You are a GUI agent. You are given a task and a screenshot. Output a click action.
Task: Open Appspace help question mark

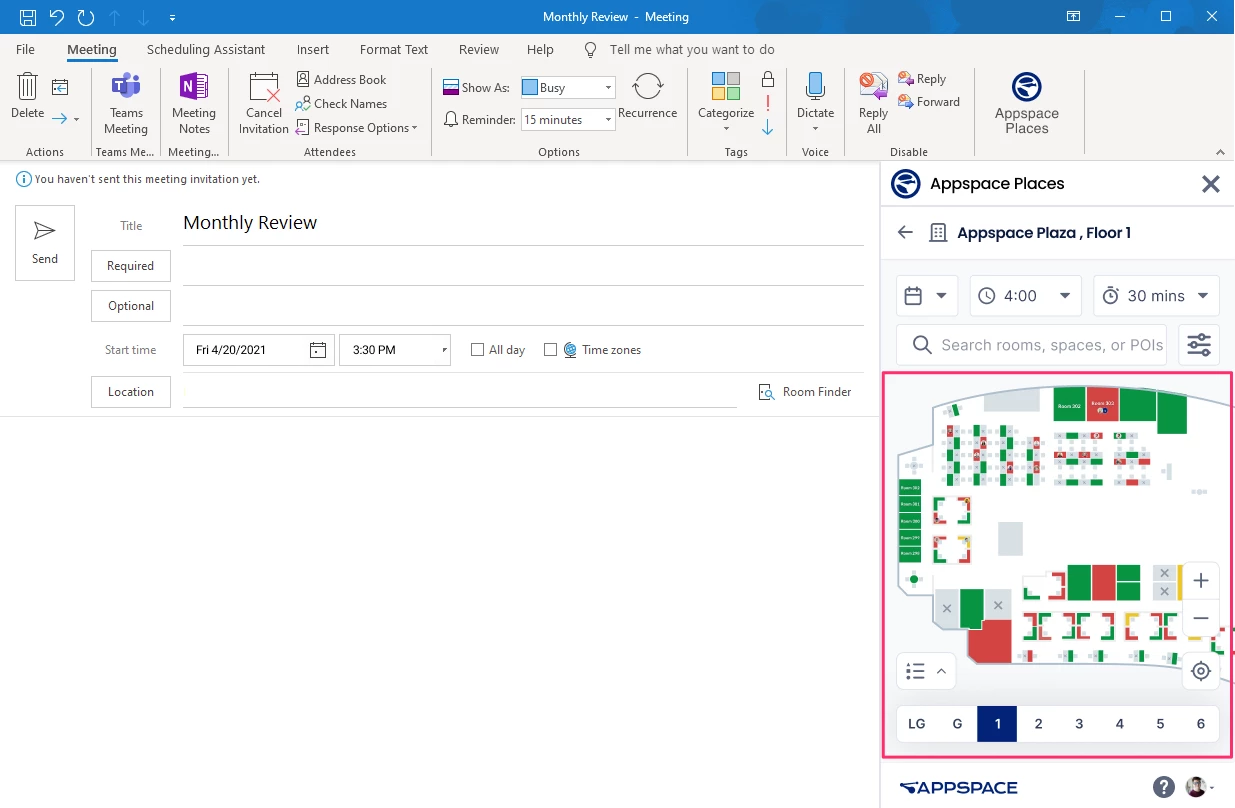point(1163,787)
